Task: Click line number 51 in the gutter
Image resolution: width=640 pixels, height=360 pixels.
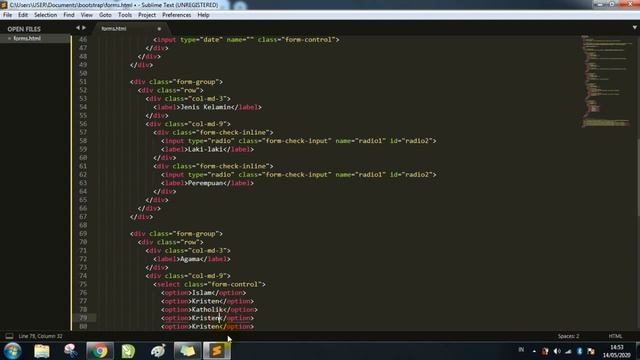Action: pyautogui.click(x=83, y=82)
